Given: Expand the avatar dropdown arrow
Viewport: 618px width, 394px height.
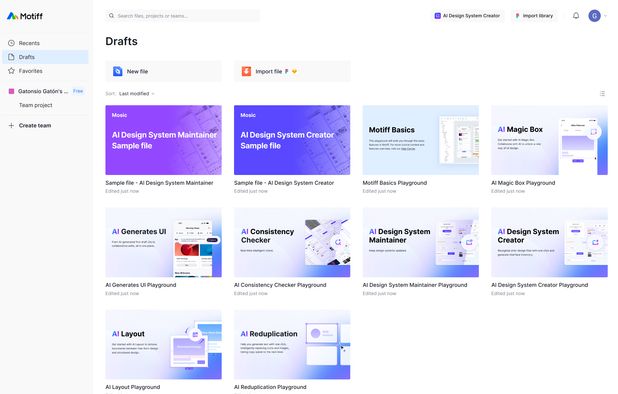Looking at the screenshot, I should pos(605,16).
